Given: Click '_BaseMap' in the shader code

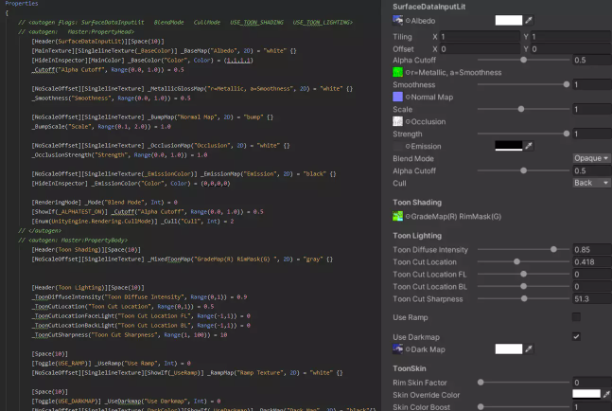Looking at the screenshot, I should [x=196, y=51].
